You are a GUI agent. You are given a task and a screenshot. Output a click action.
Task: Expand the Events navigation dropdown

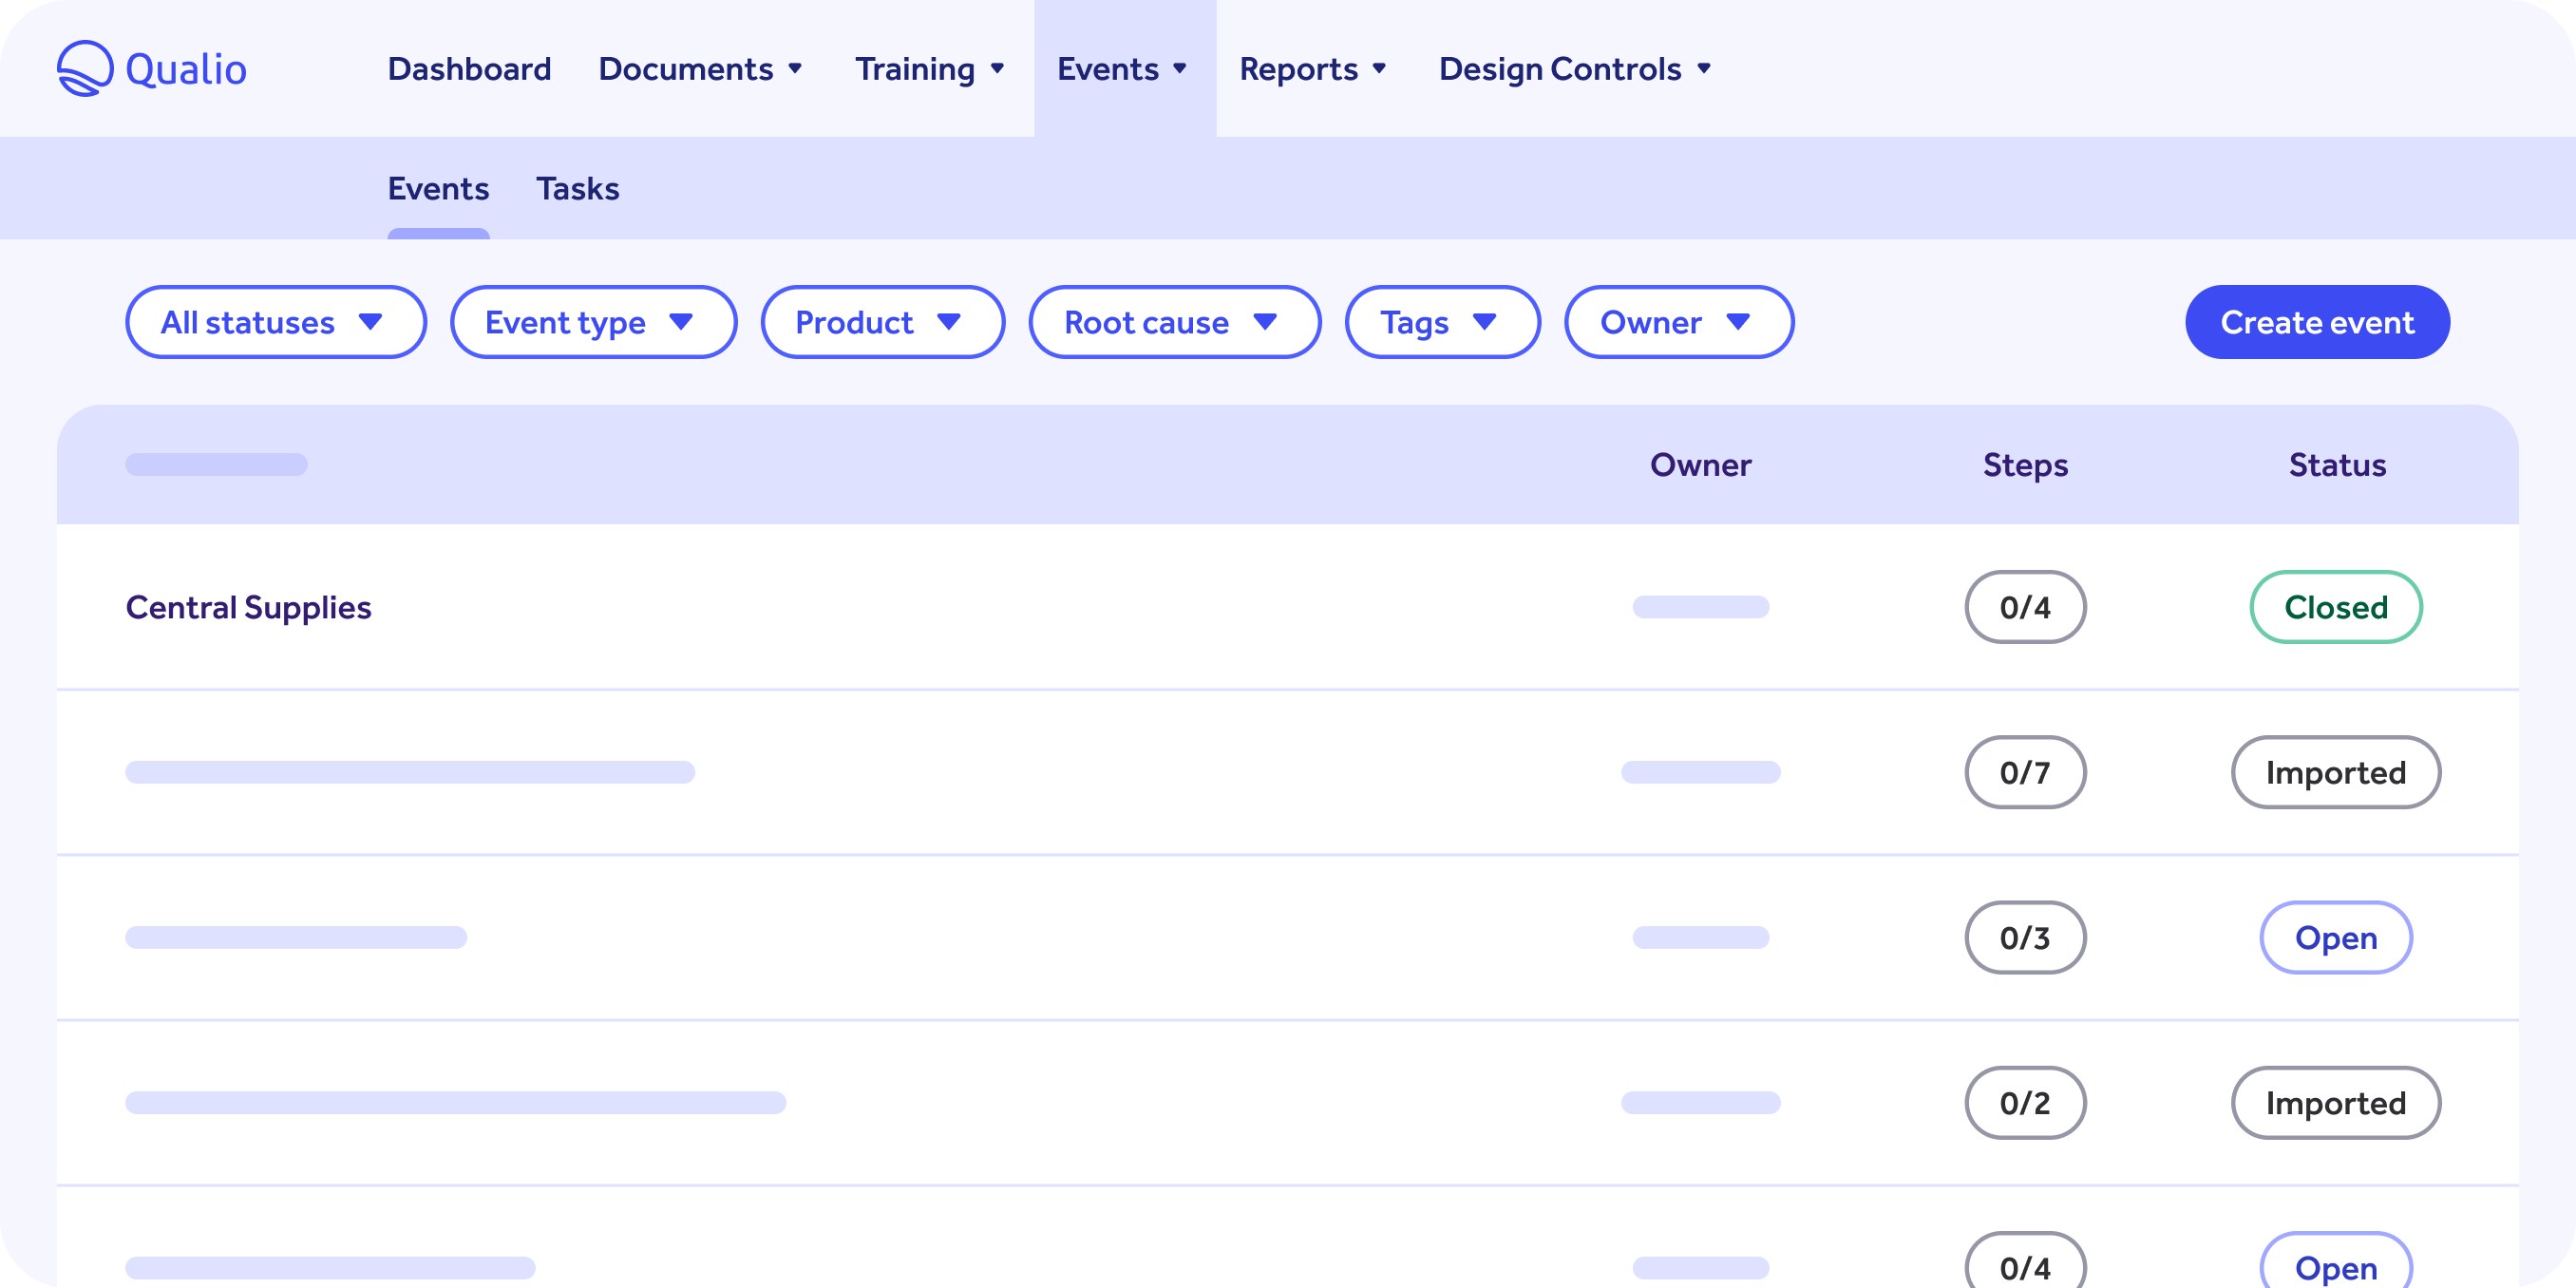[x=1122, y=68]
